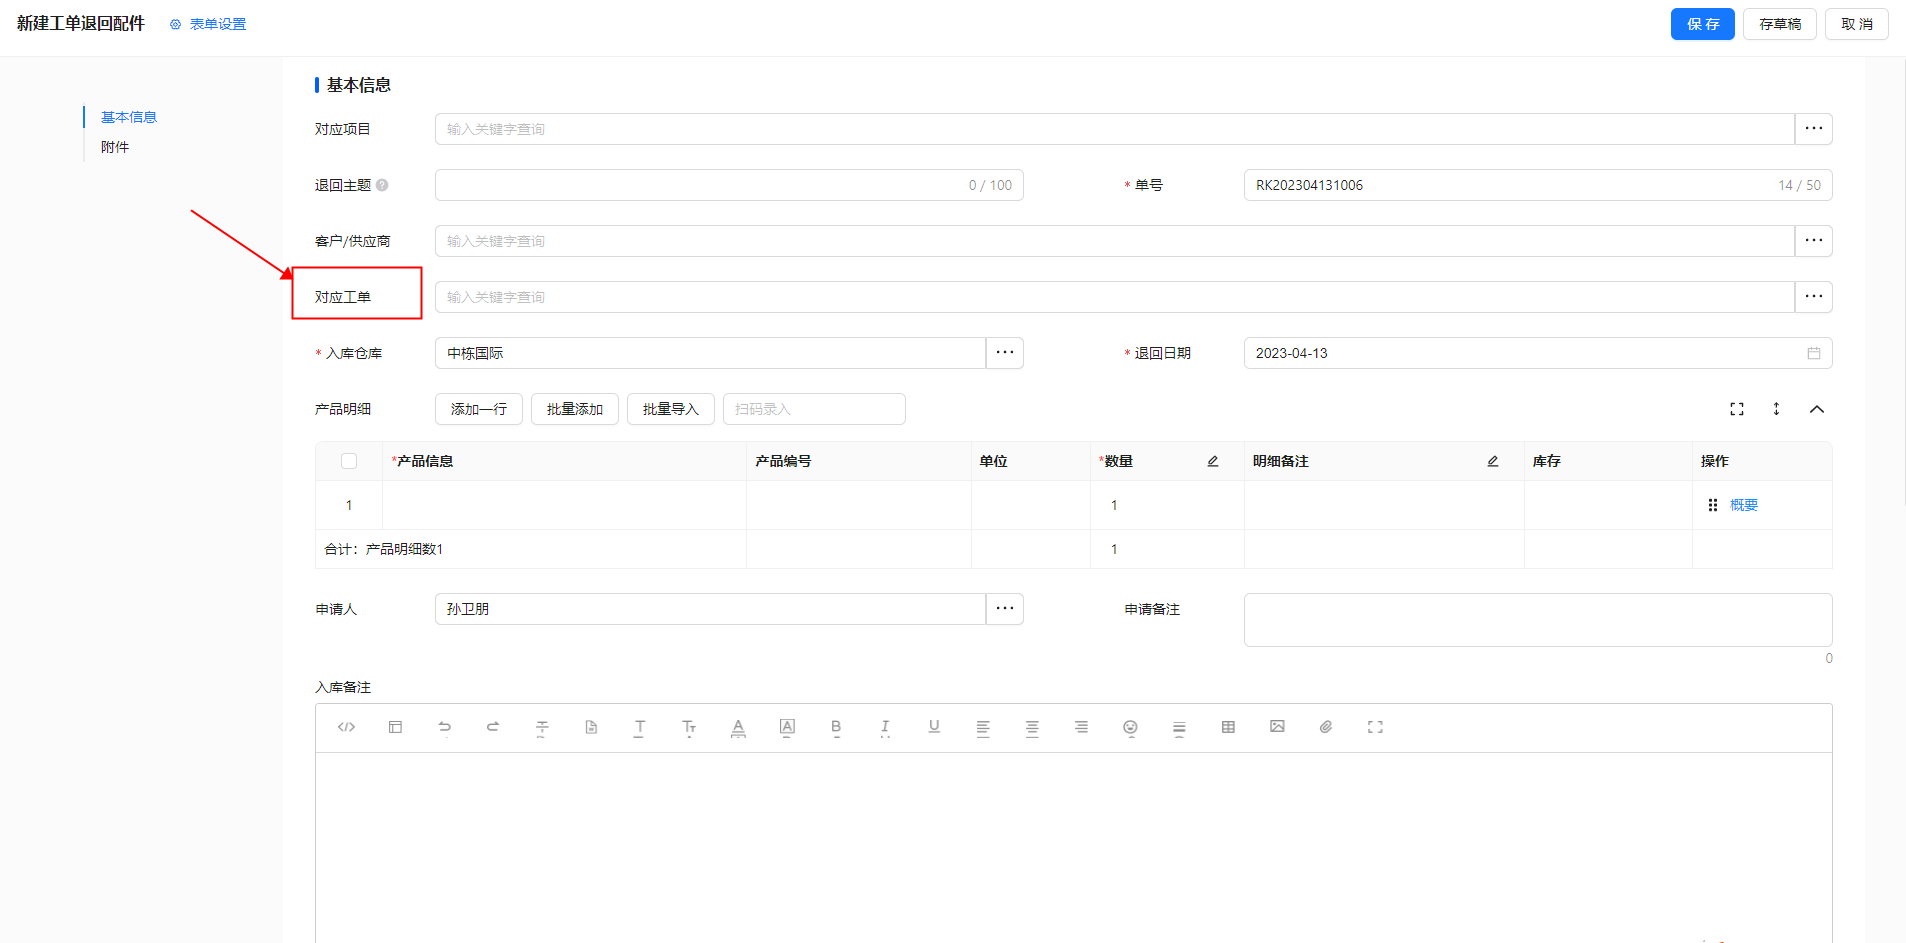Align text left in editor

(x=983, y=728)
